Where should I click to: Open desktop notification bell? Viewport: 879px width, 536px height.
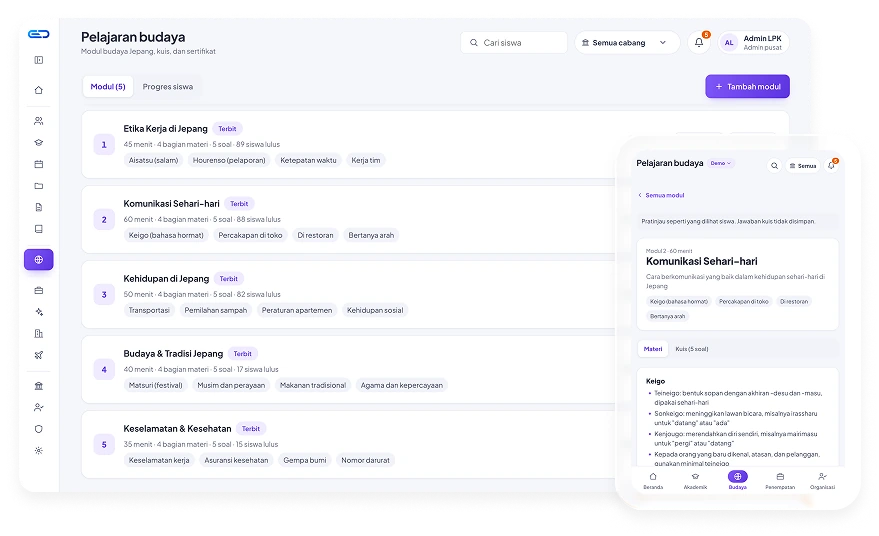tap(699, 43)
